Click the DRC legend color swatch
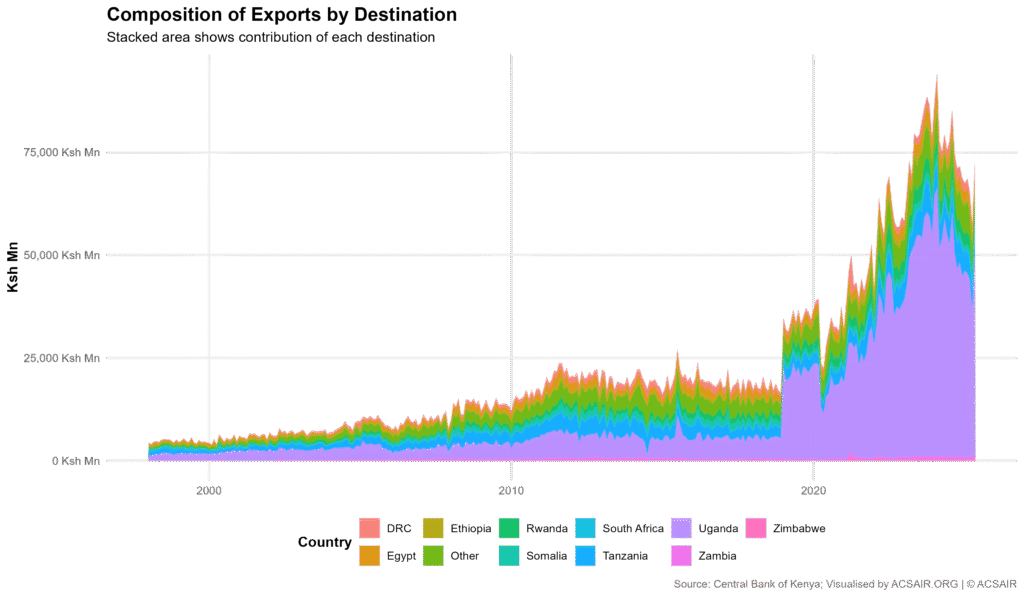Image resolution: width=1024 pixels, height=597 pixels. [370, 528]
